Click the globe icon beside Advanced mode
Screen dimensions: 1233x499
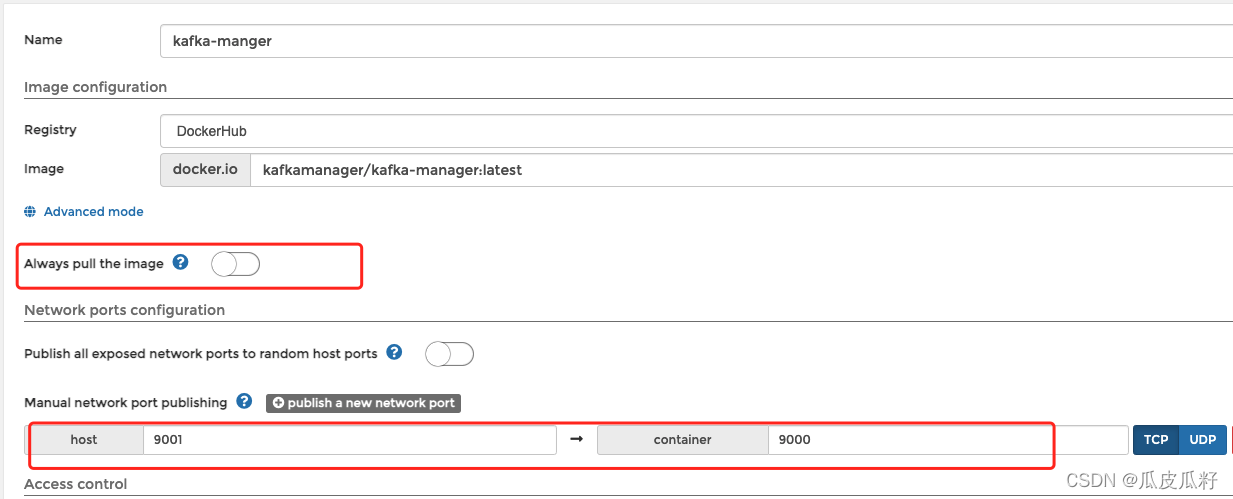click(x=30, y=212)
